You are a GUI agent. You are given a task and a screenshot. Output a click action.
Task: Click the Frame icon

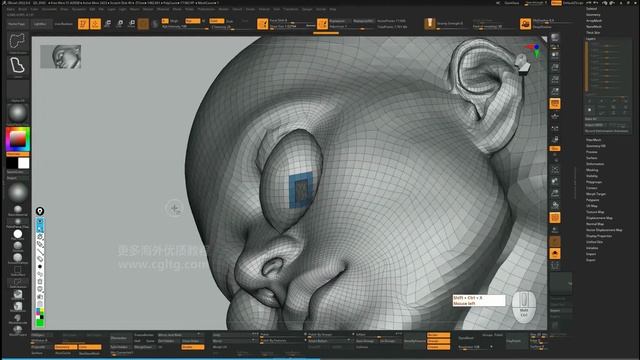coord(555,169)
